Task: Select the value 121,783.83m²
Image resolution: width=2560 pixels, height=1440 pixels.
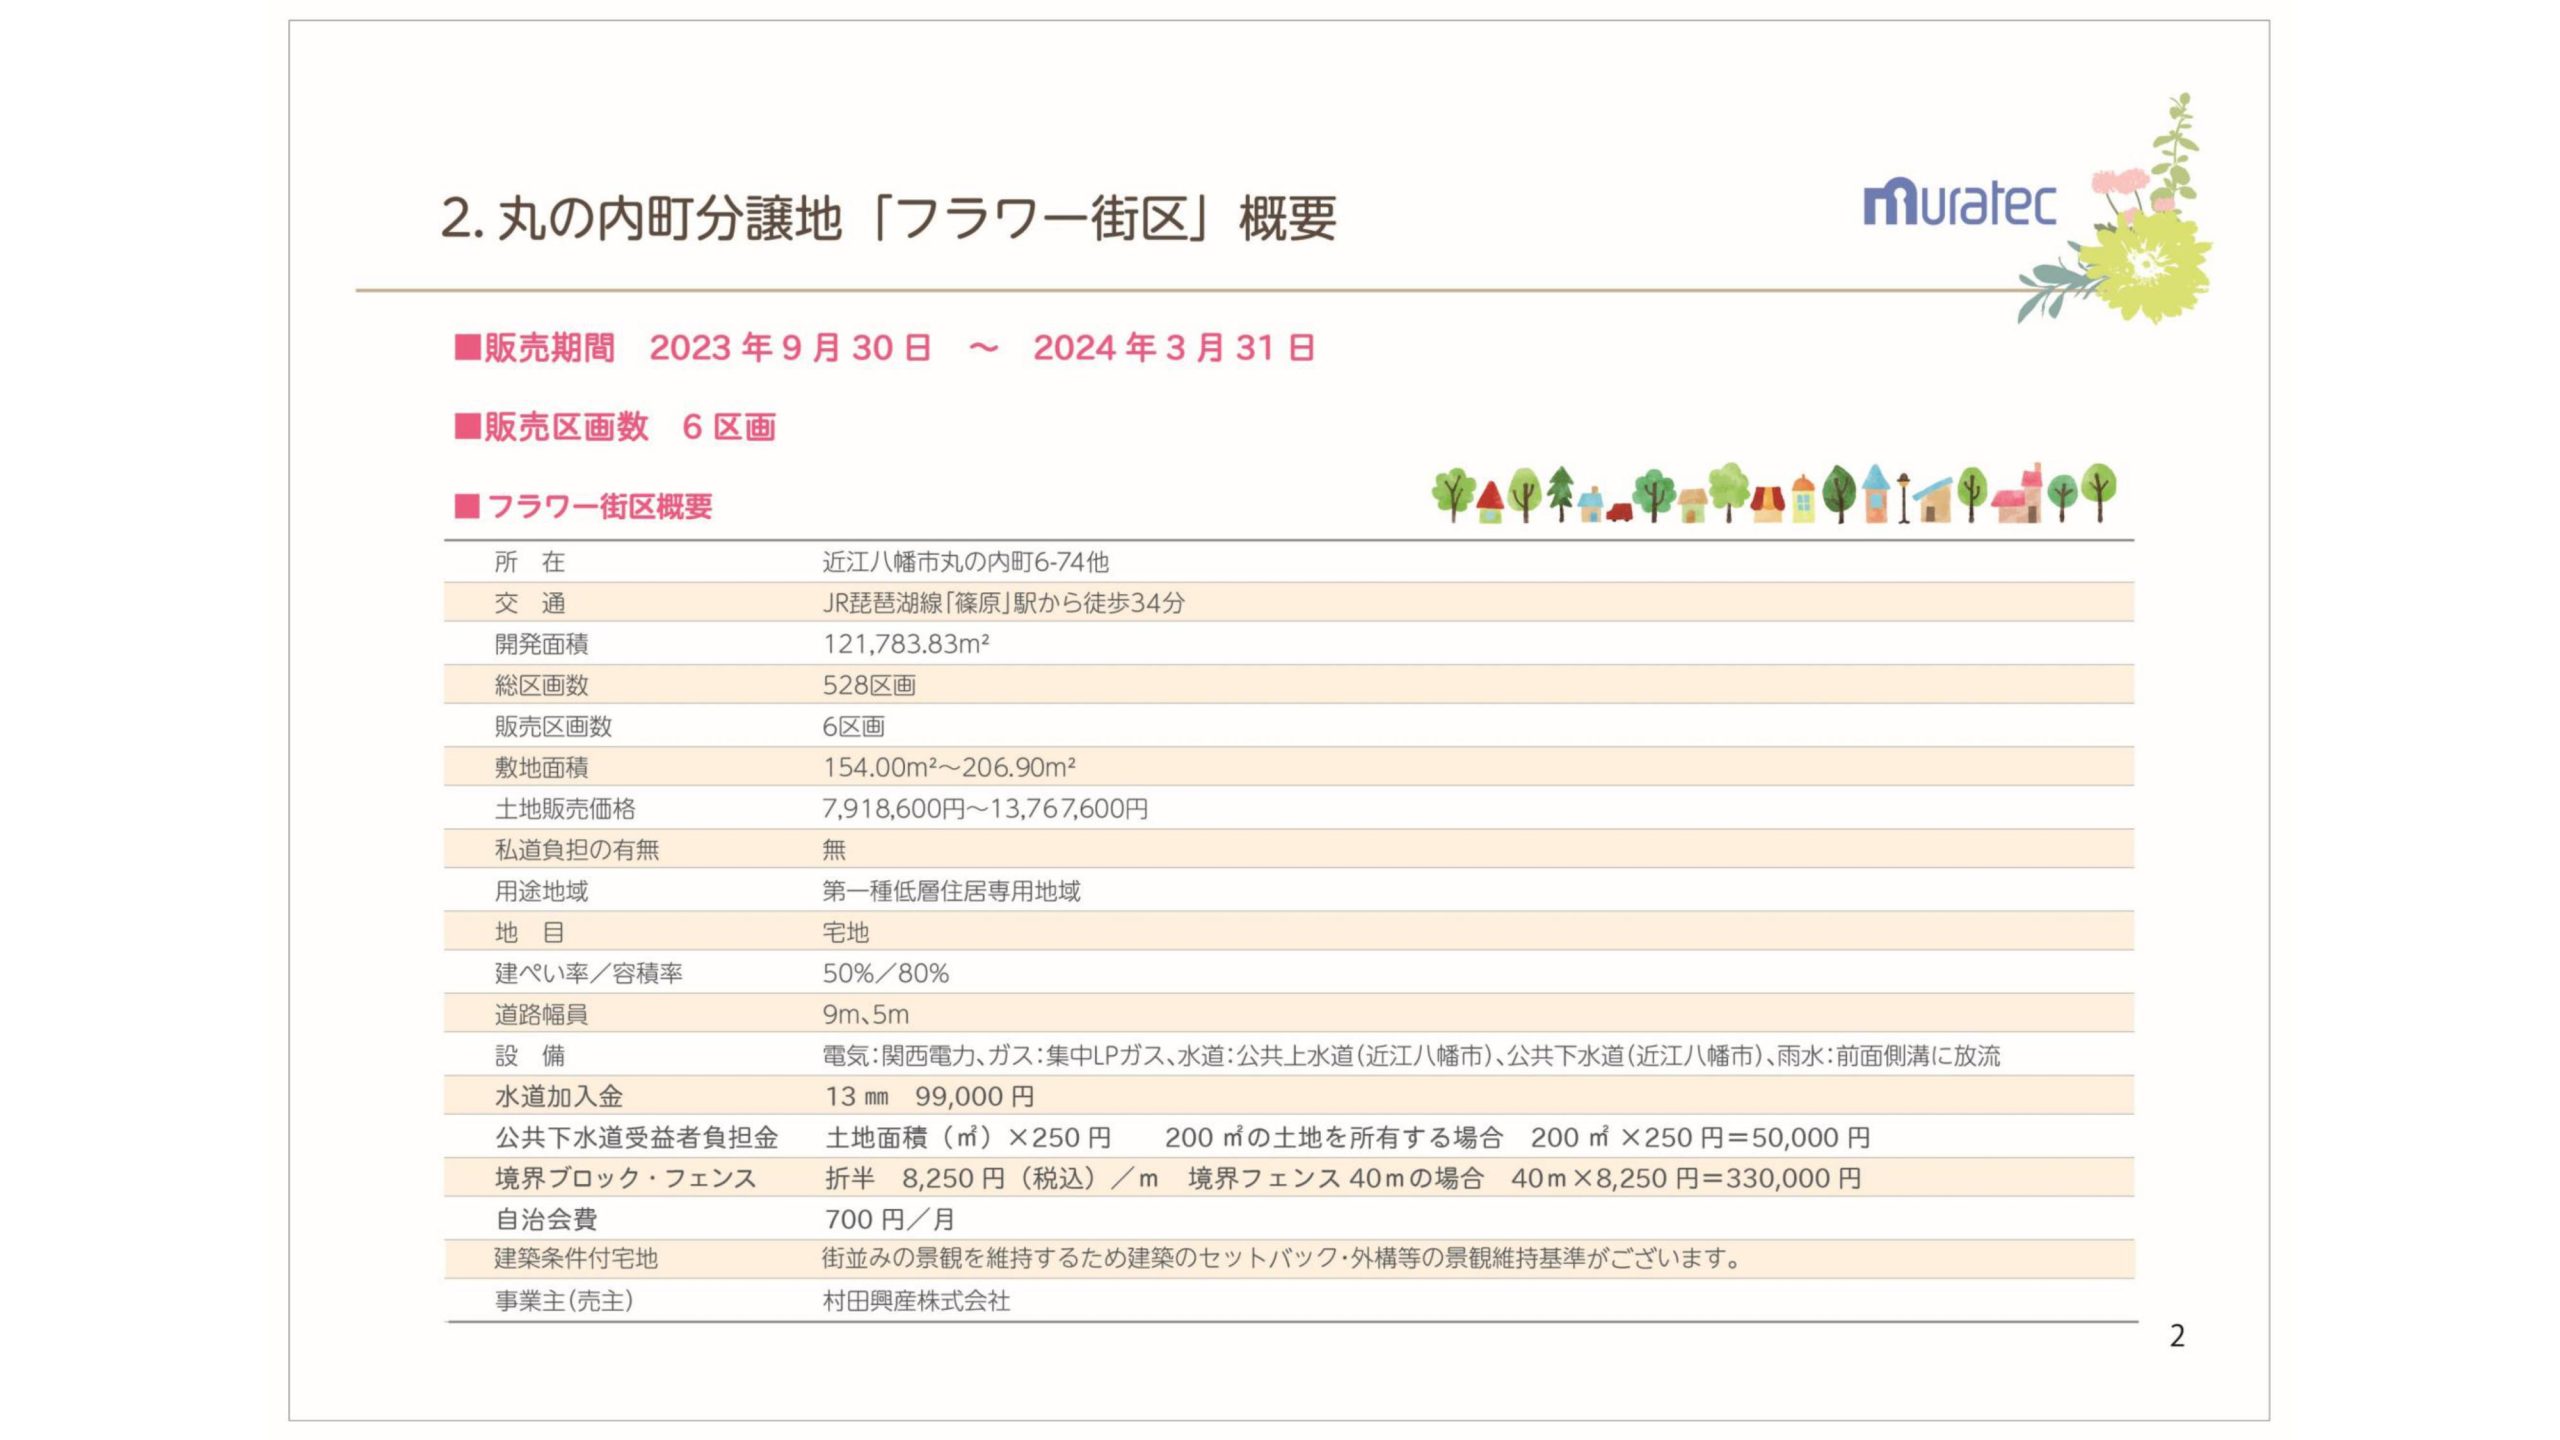Action: point(906,644)
